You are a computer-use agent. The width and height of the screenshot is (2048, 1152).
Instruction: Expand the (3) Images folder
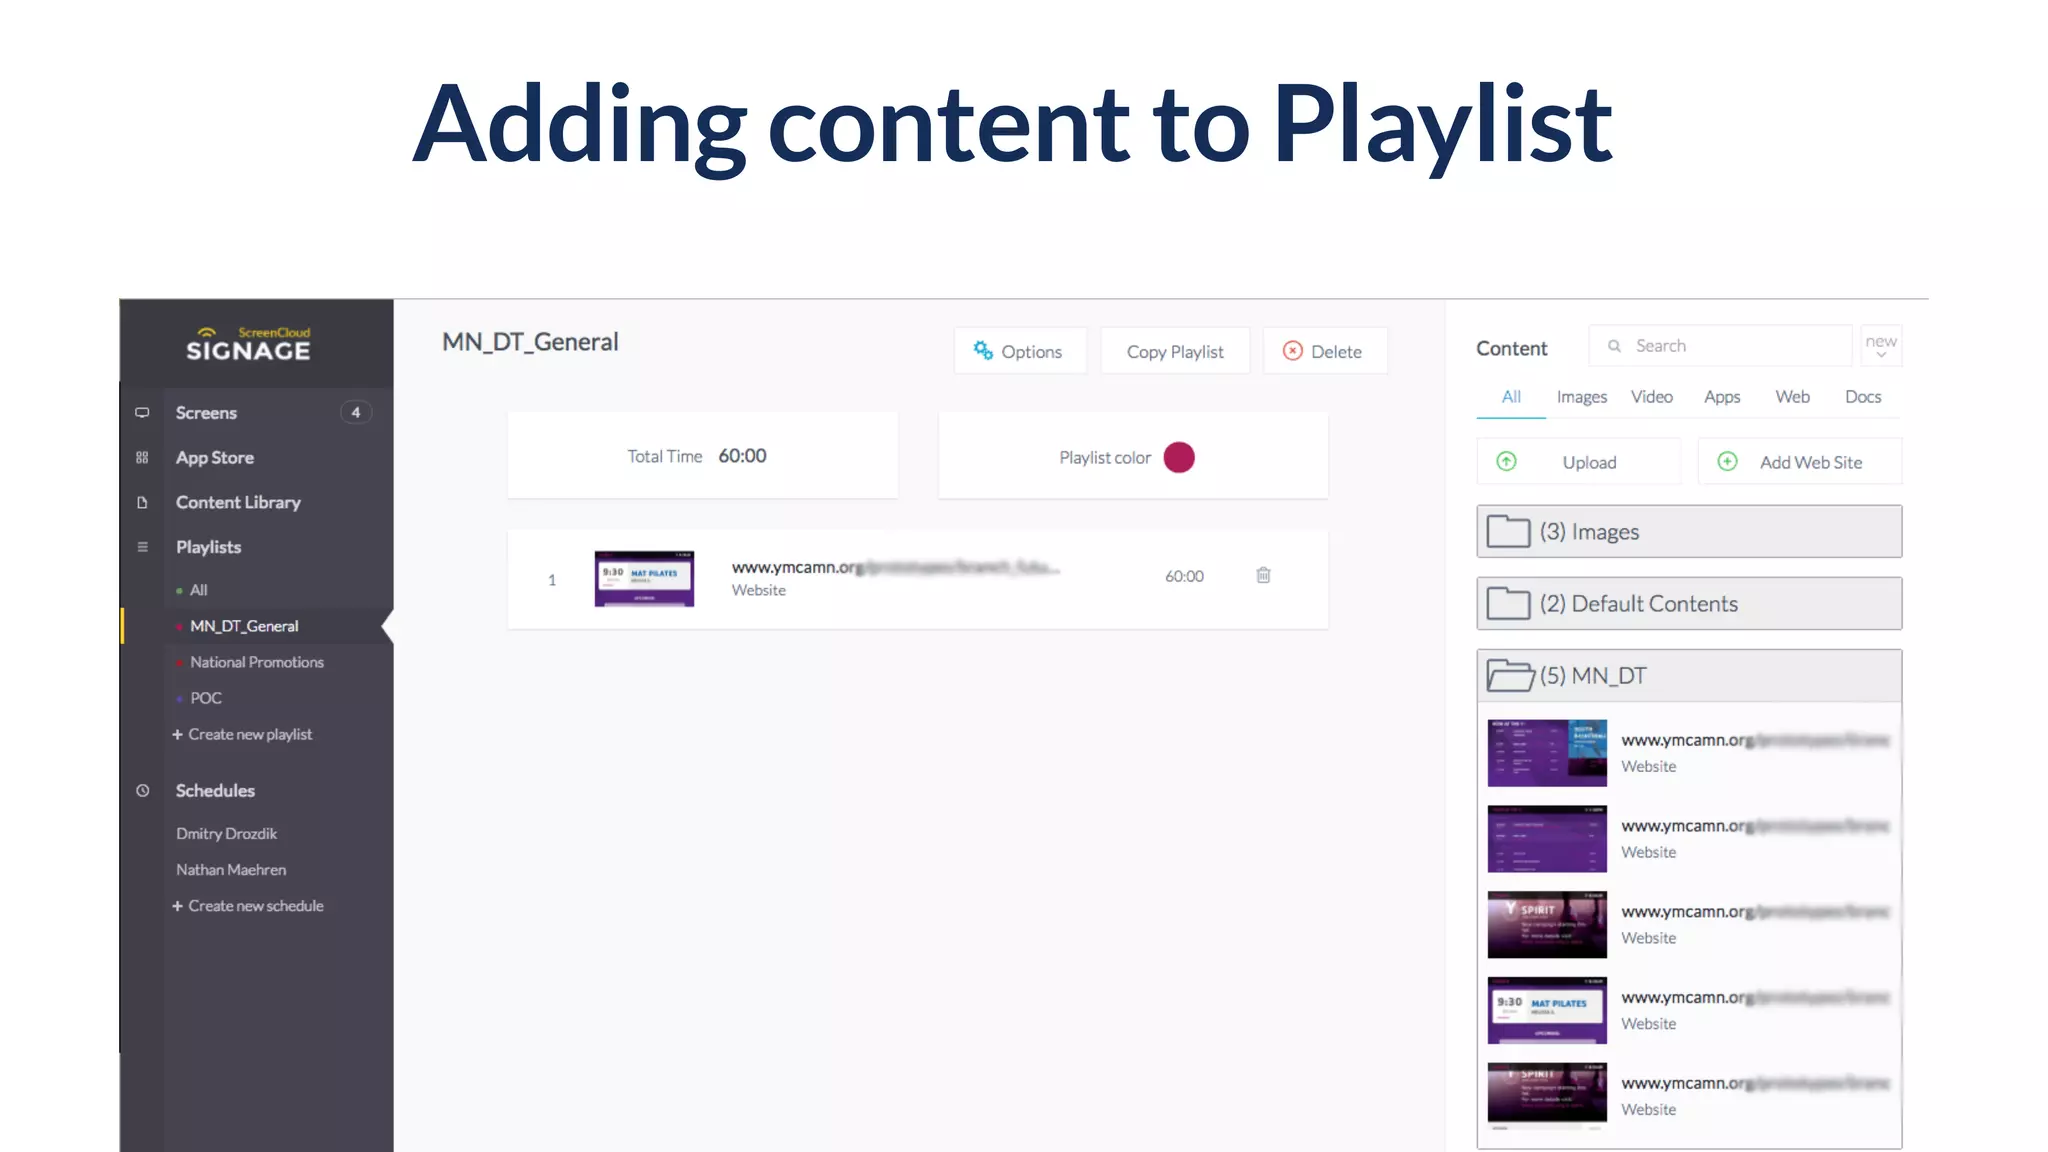[1689, 532]
